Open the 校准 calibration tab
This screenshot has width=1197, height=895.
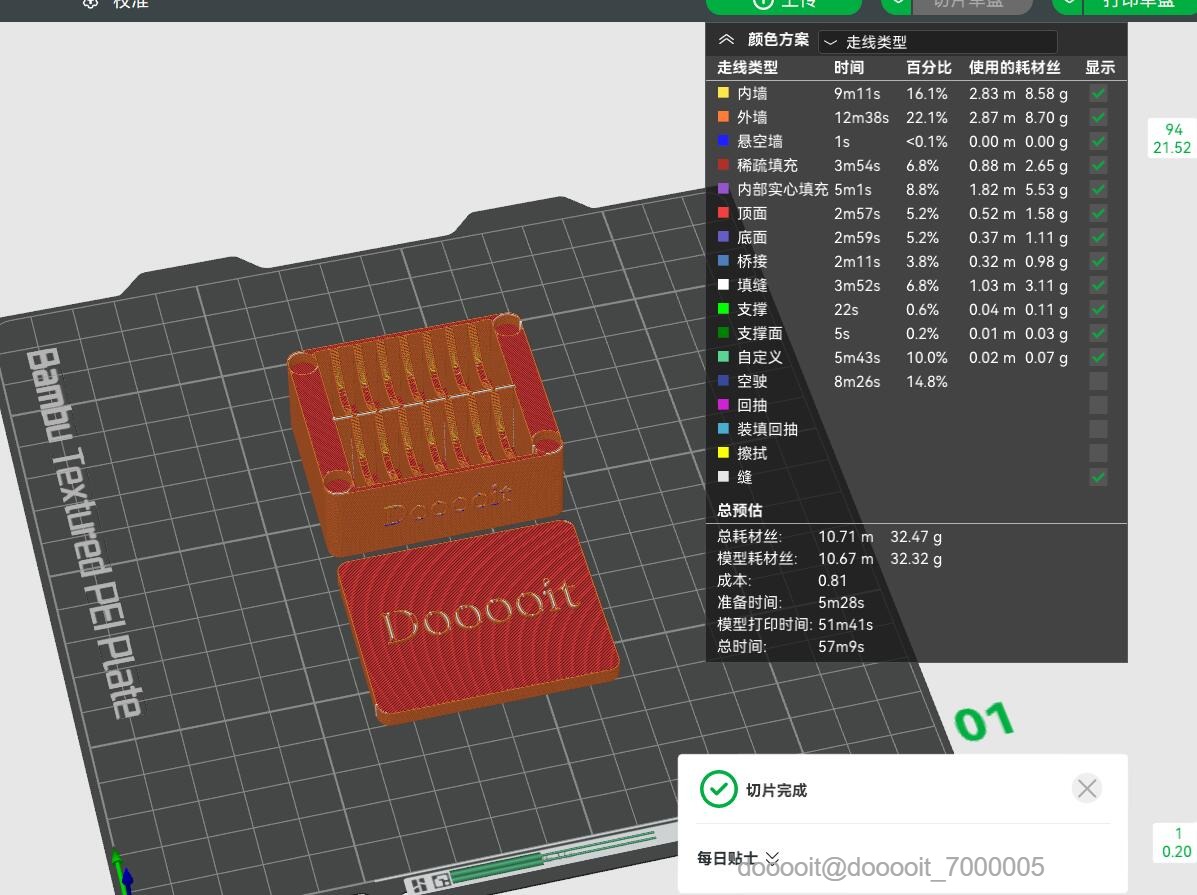129,4
